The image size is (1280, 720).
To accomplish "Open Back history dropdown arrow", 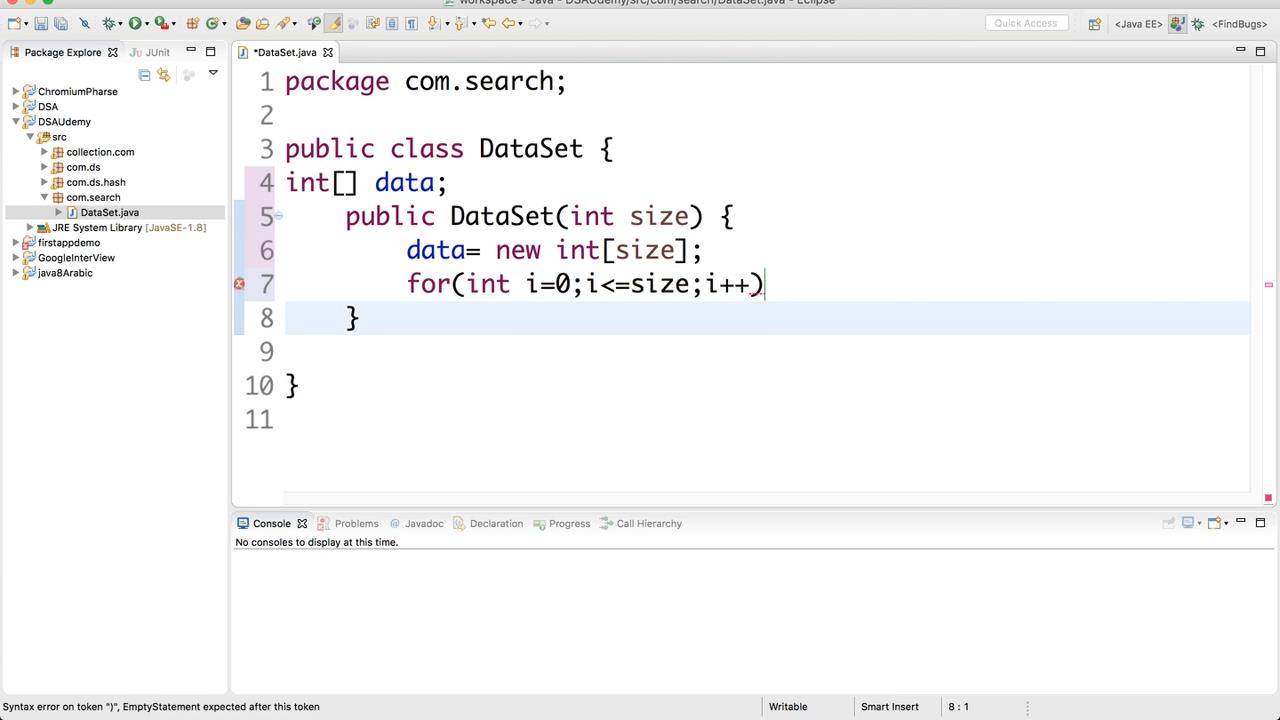I will (521, 24).
